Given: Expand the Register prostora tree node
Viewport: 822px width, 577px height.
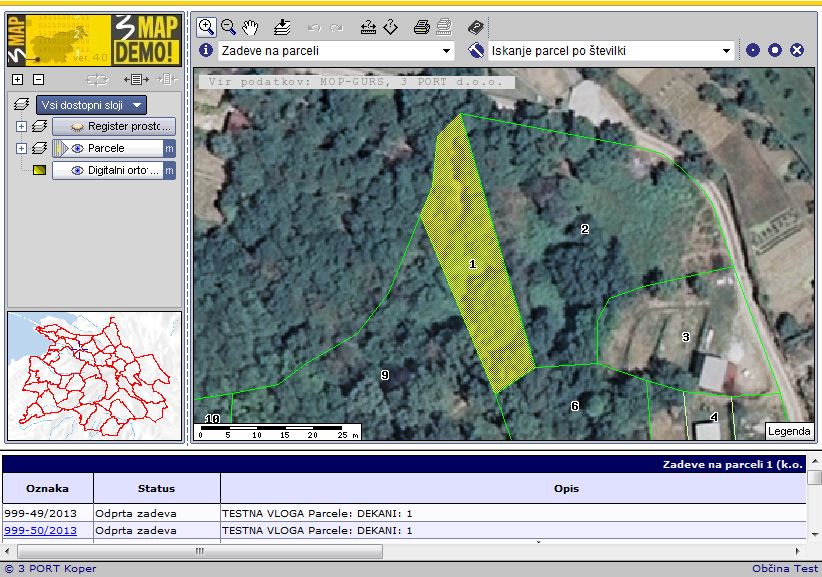Looking at the screenshot, I should (x=21, y=126).
